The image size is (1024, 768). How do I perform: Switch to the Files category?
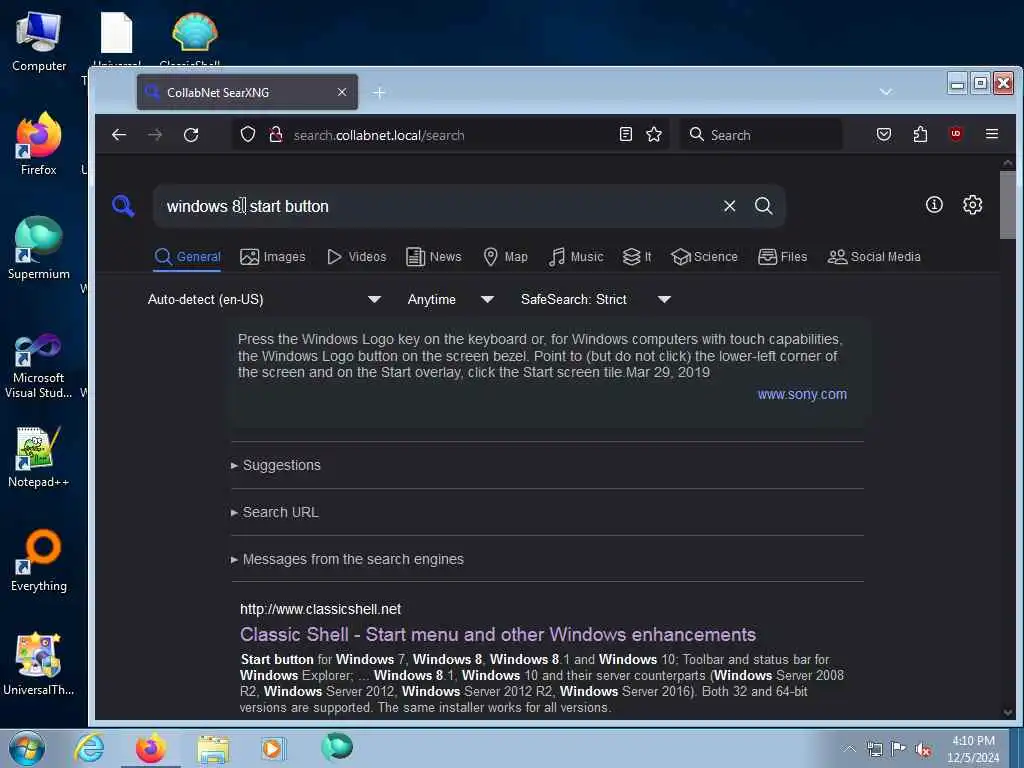click(x=782, y=257)
